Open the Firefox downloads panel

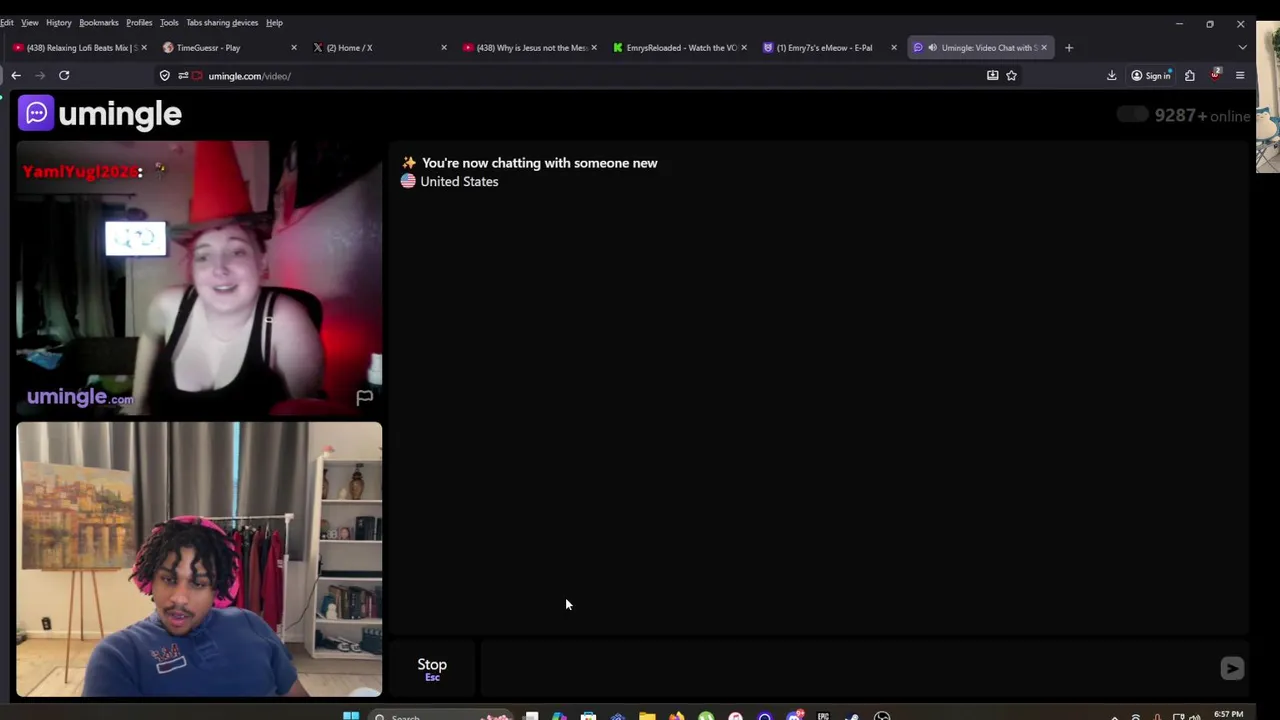(x=1111, y=75)
